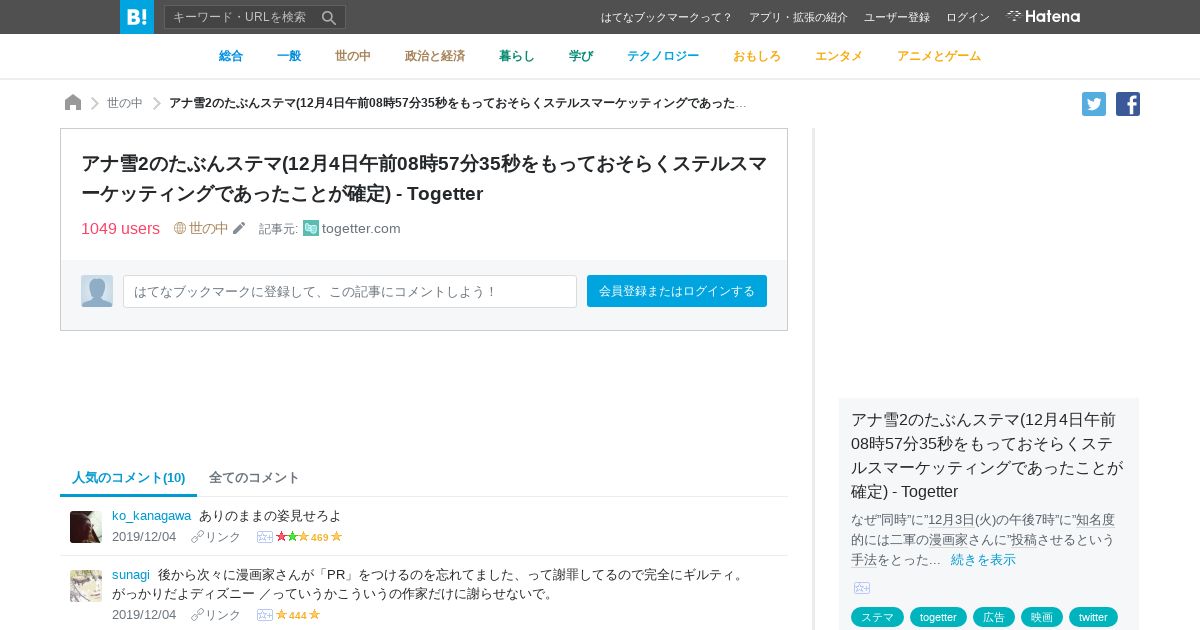Open sidebar article title アナ雪2のたぶんステマ

[x=987, y=455]
